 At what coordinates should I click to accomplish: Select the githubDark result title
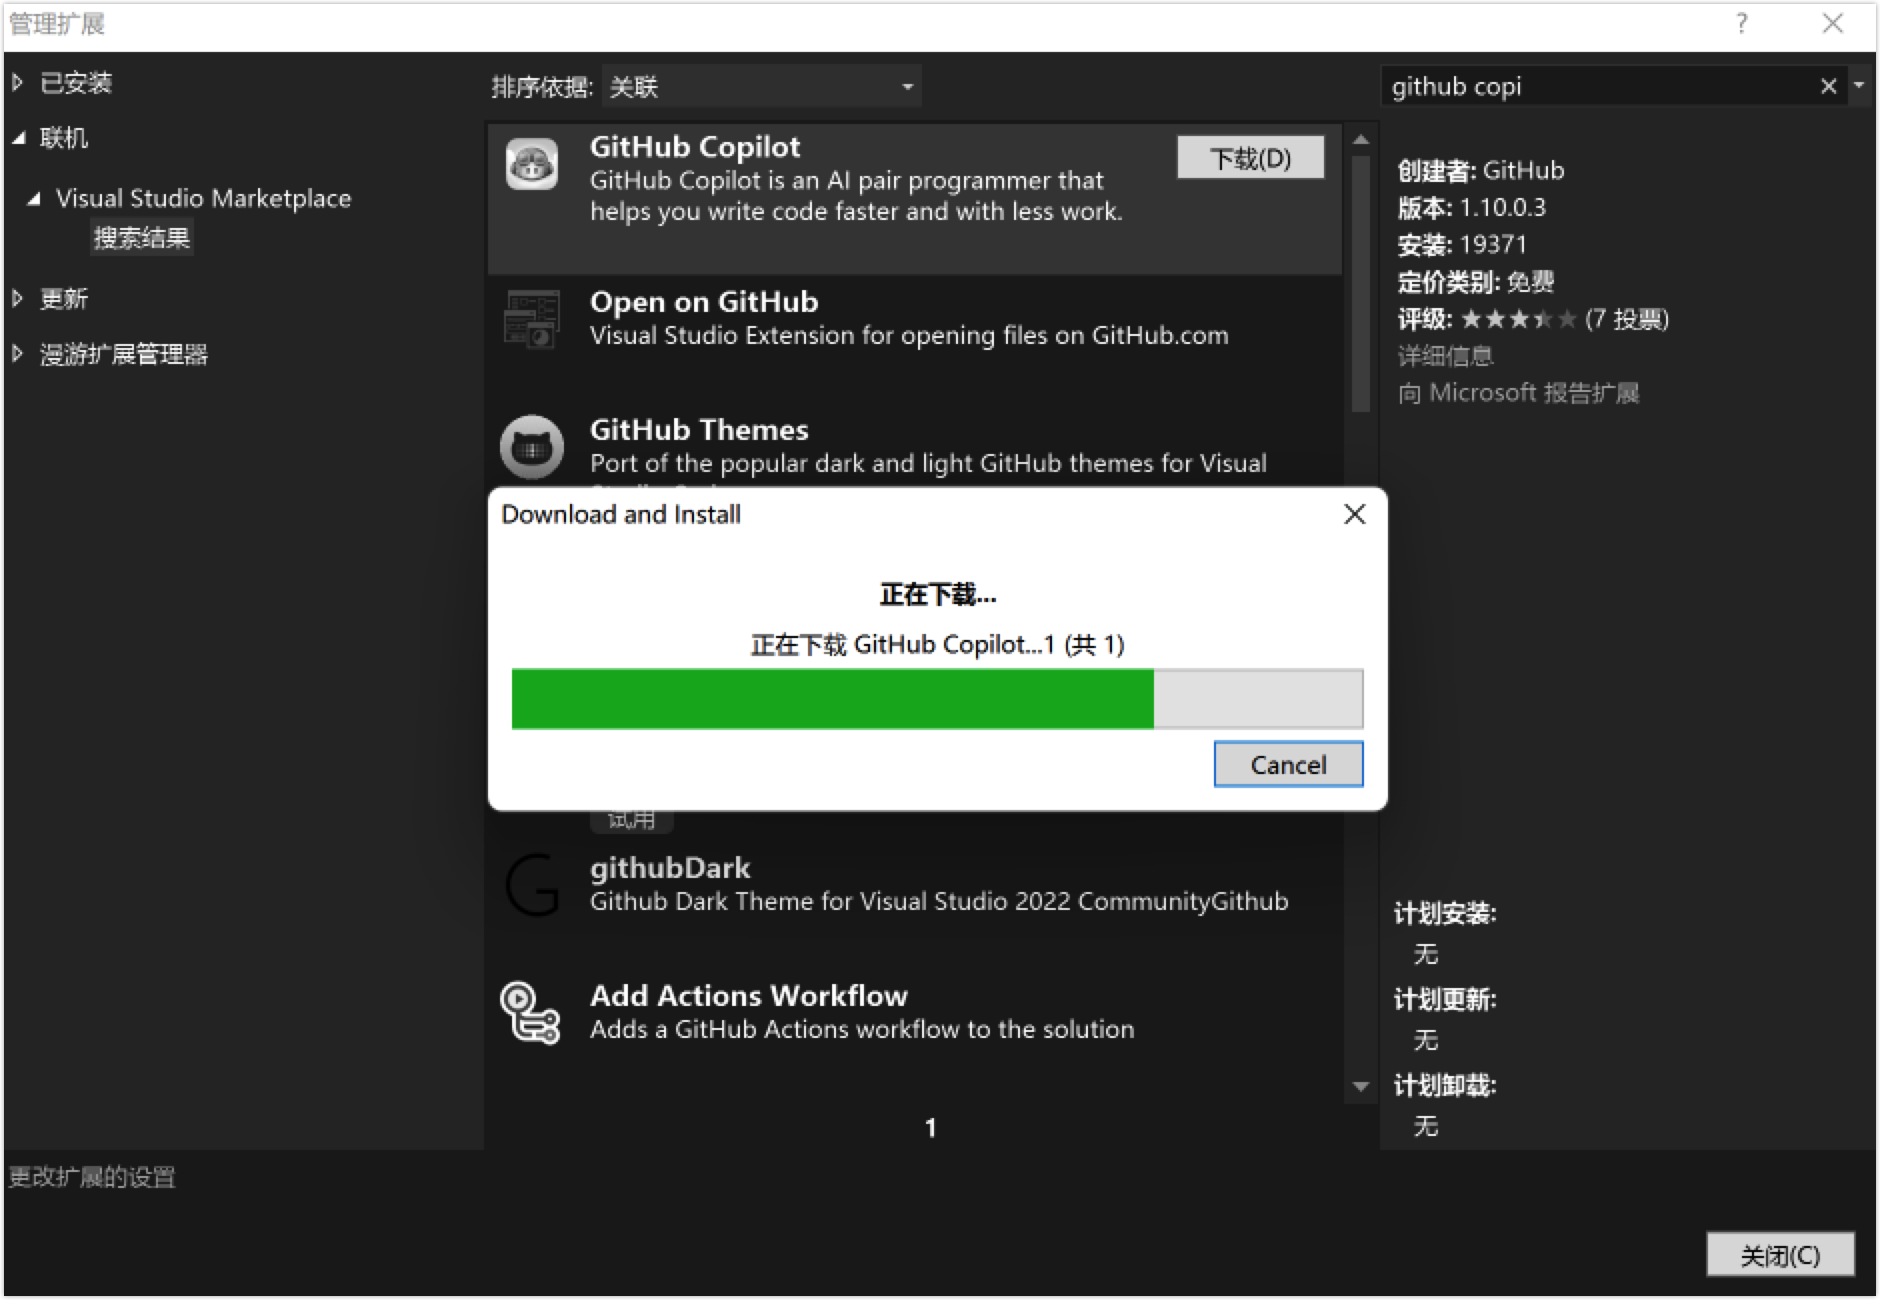[x=670, y=868]
